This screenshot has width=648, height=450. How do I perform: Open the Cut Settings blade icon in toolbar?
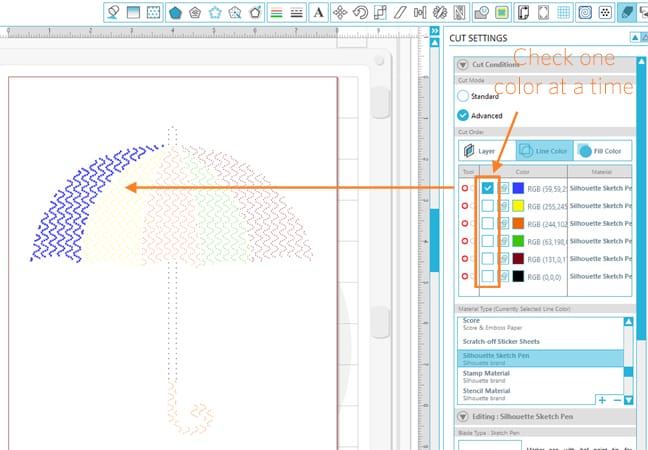click(627, 12)
